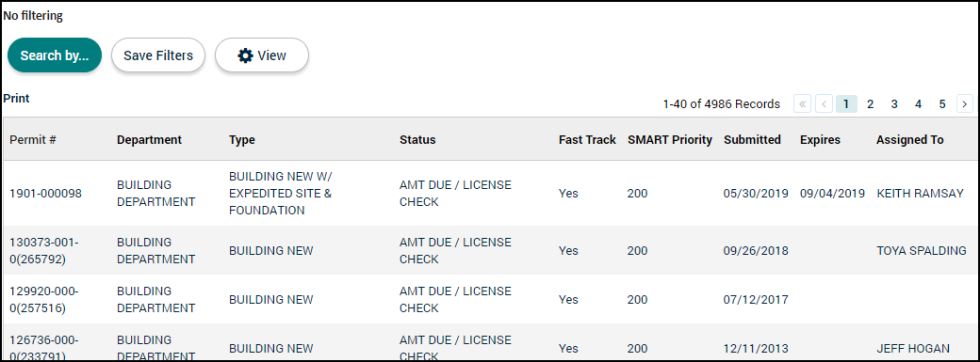Viewport: 980px width, 362px height.
Task: Open permit 130373-001-0(265792) row
Action: (490, 251)
